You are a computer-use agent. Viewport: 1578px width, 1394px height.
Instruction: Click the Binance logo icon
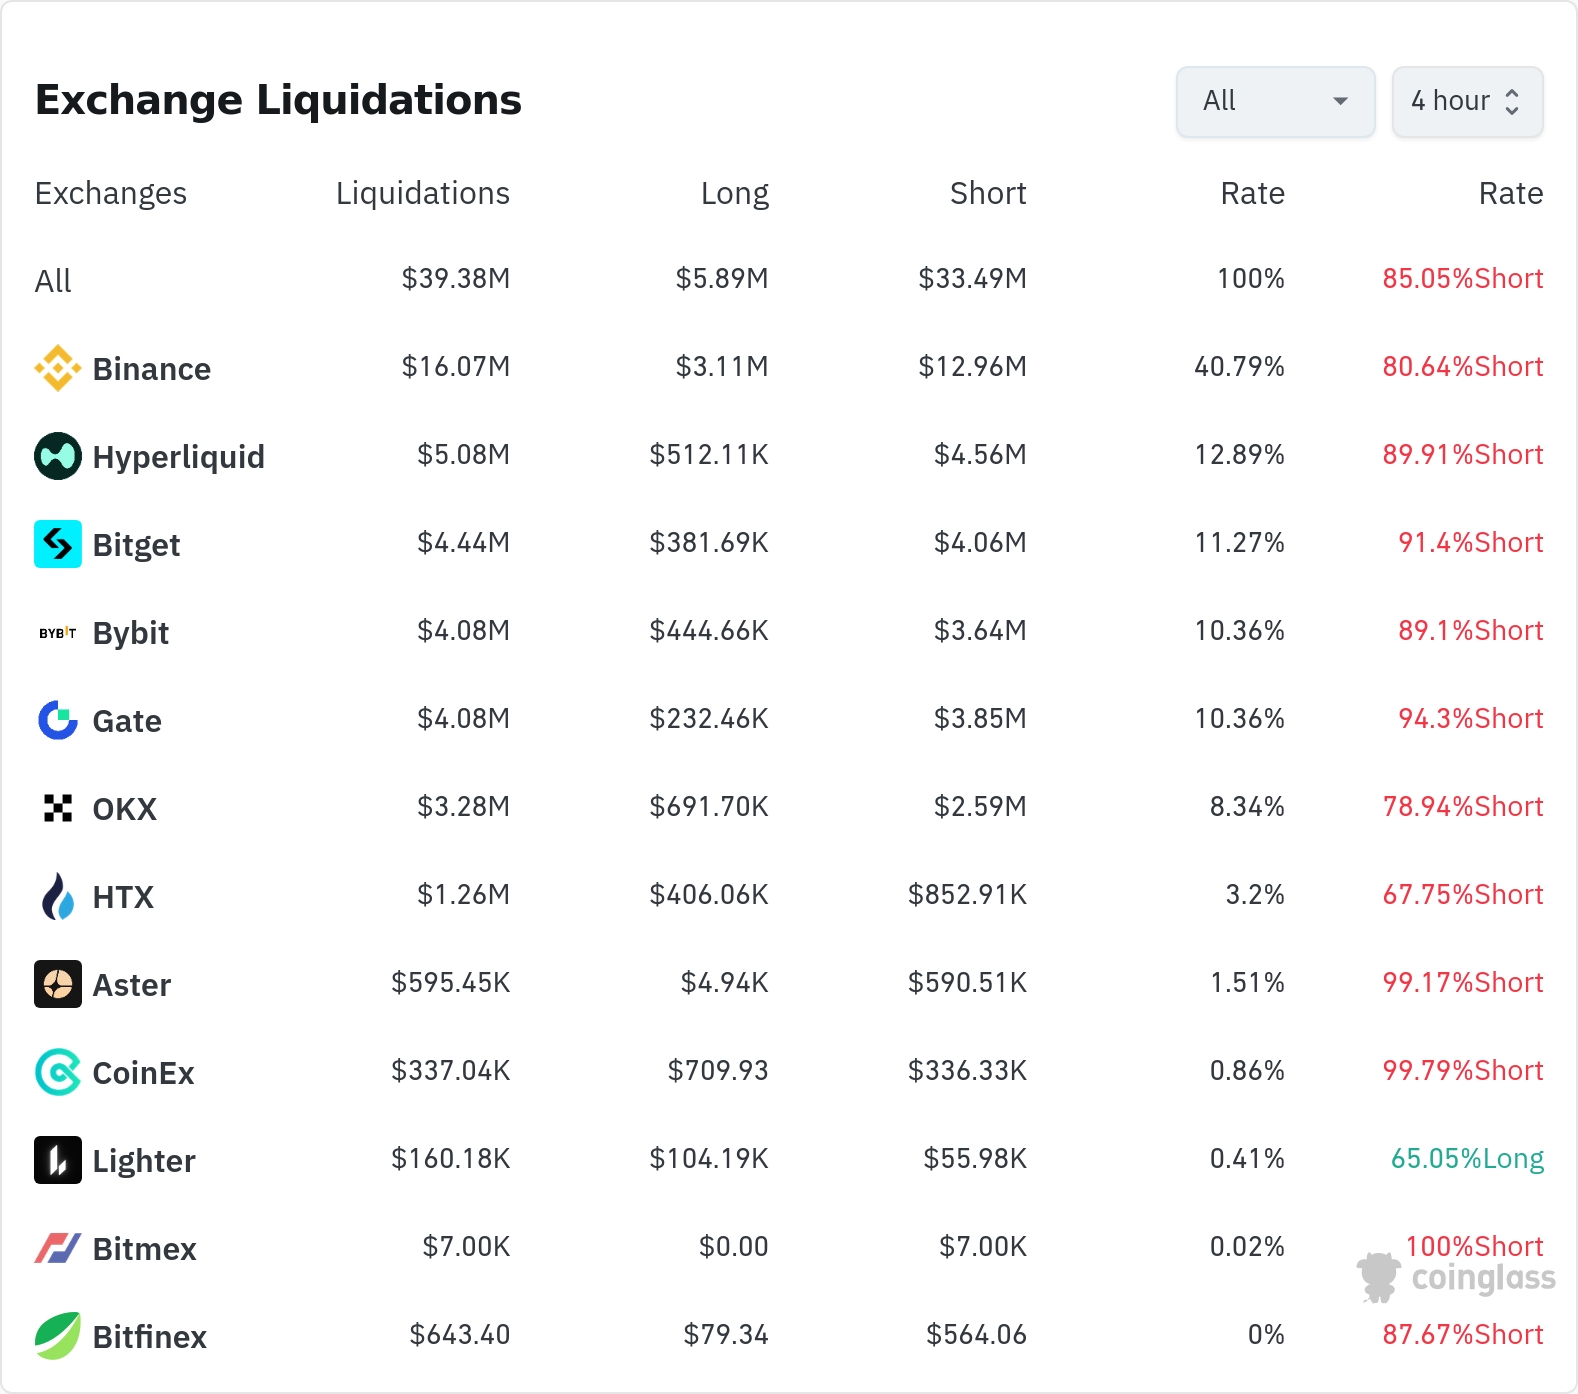pyautogui.click(x=58, y=368)
